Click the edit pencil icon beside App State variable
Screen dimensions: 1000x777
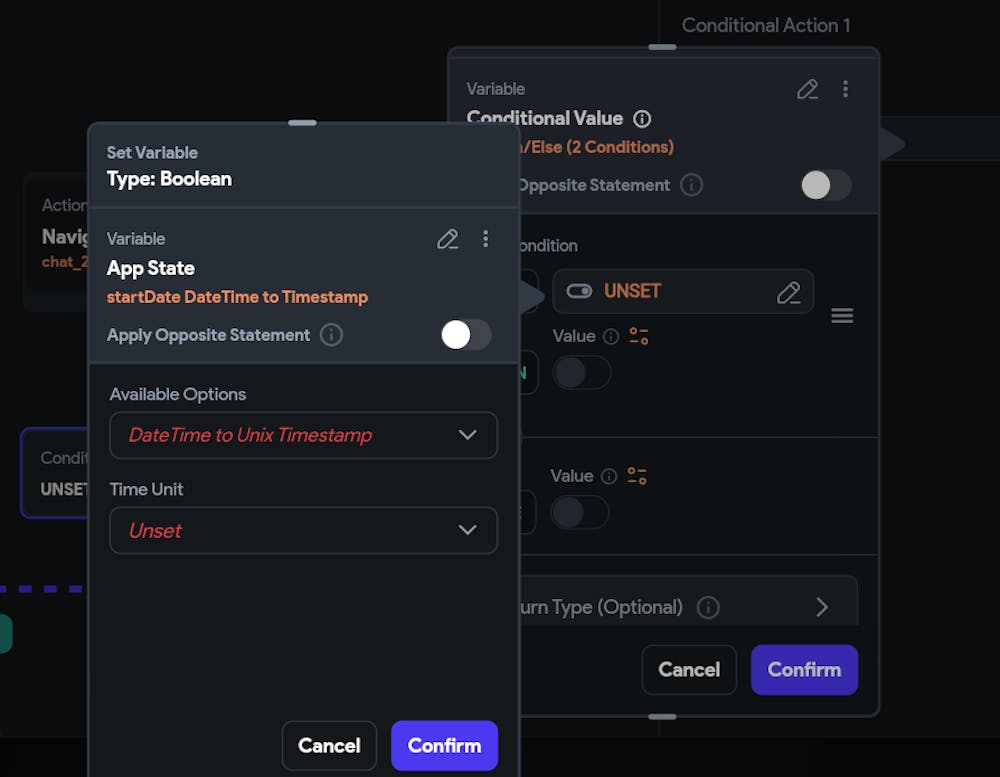point(448,239)
